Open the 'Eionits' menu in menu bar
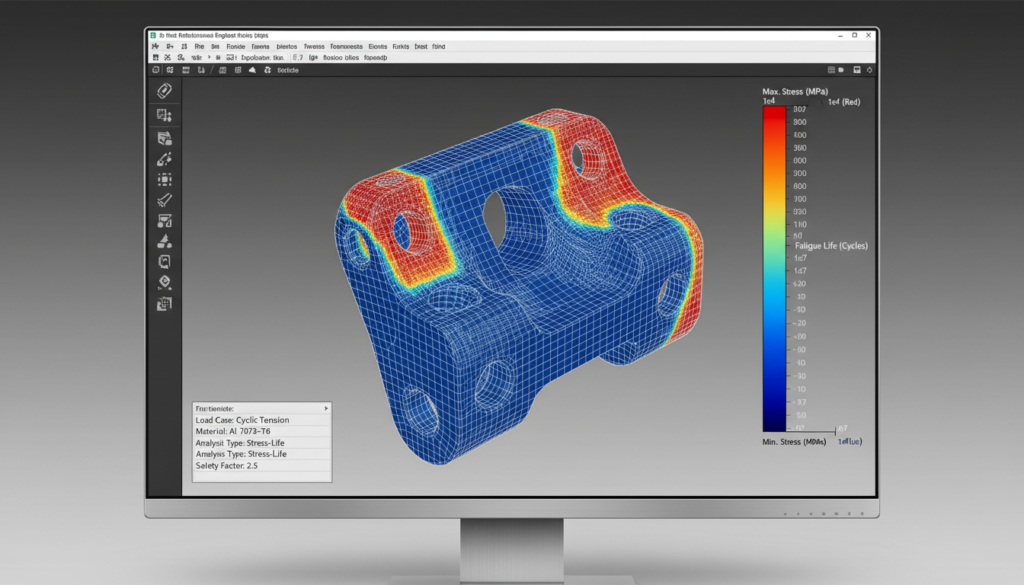 (x=377, y=47)
